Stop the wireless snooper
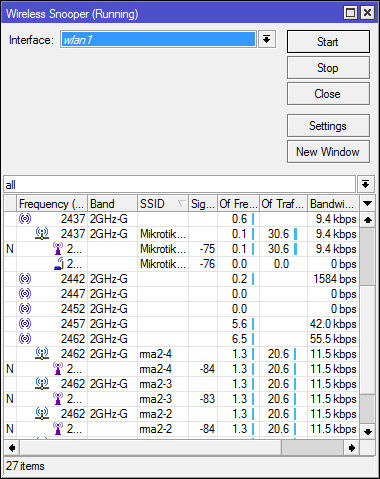Screen dimensions: 380x479 pos(328,68)
